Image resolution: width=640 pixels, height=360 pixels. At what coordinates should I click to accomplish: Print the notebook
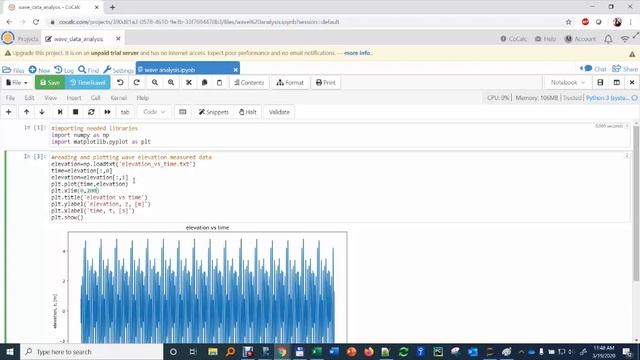click(x=325, y=82)
